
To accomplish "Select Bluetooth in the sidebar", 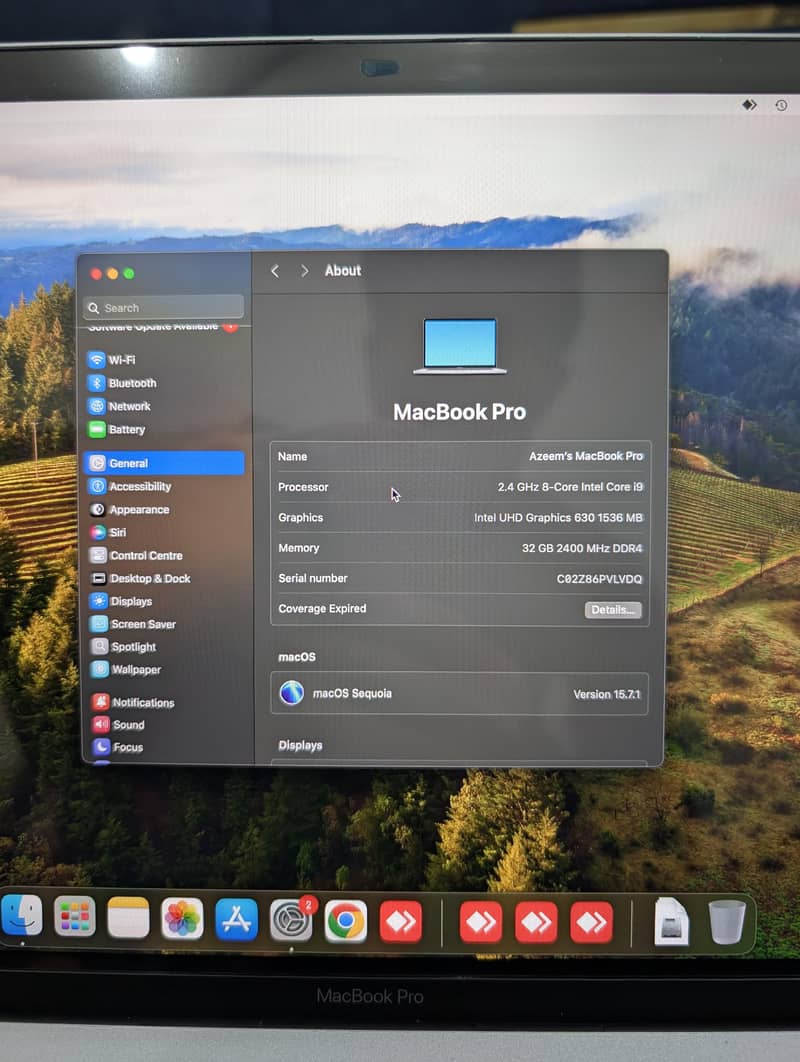I will point(131,383).
